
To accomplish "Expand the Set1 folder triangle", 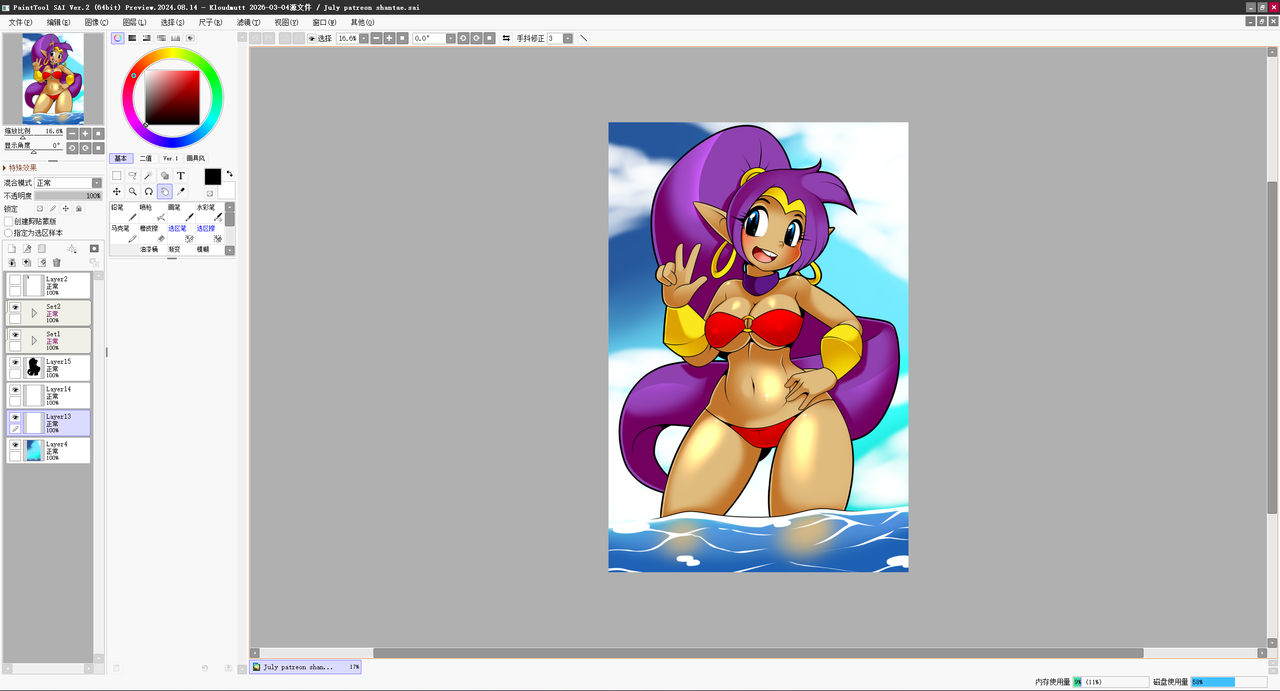I will coord(34,340).
